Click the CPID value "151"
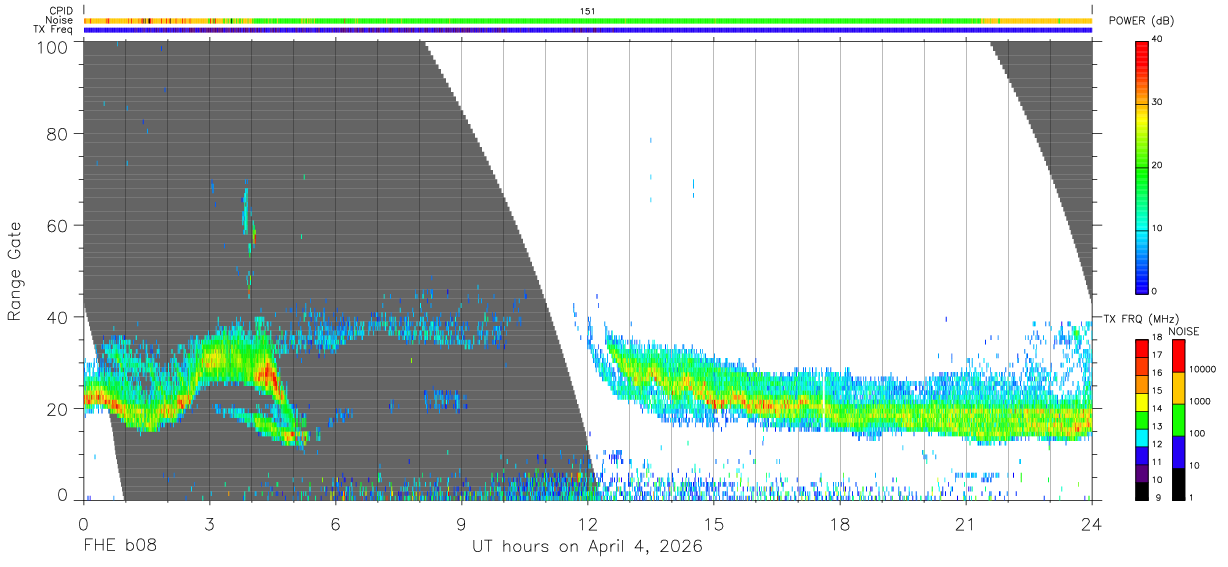The height and width of the screenshot is (567, 1228). point(588,11)
